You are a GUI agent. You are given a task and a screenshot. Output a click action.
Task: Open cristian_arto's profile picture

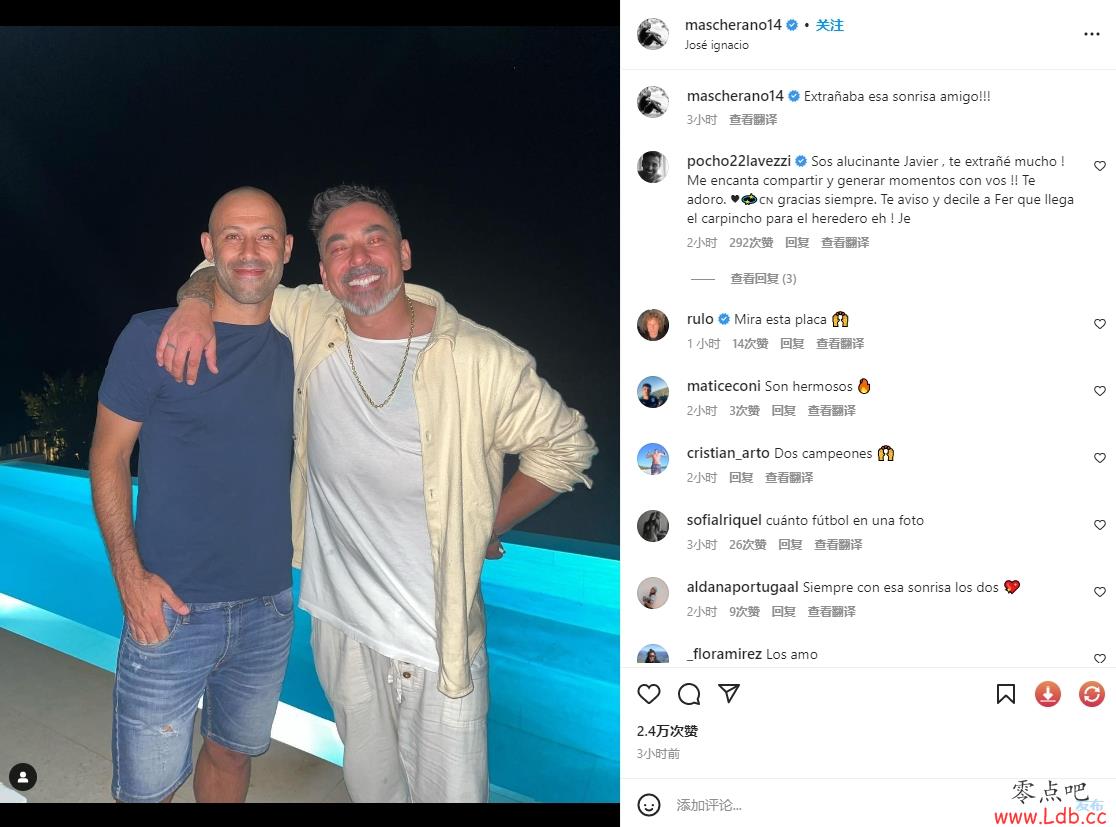click(653, 459)
